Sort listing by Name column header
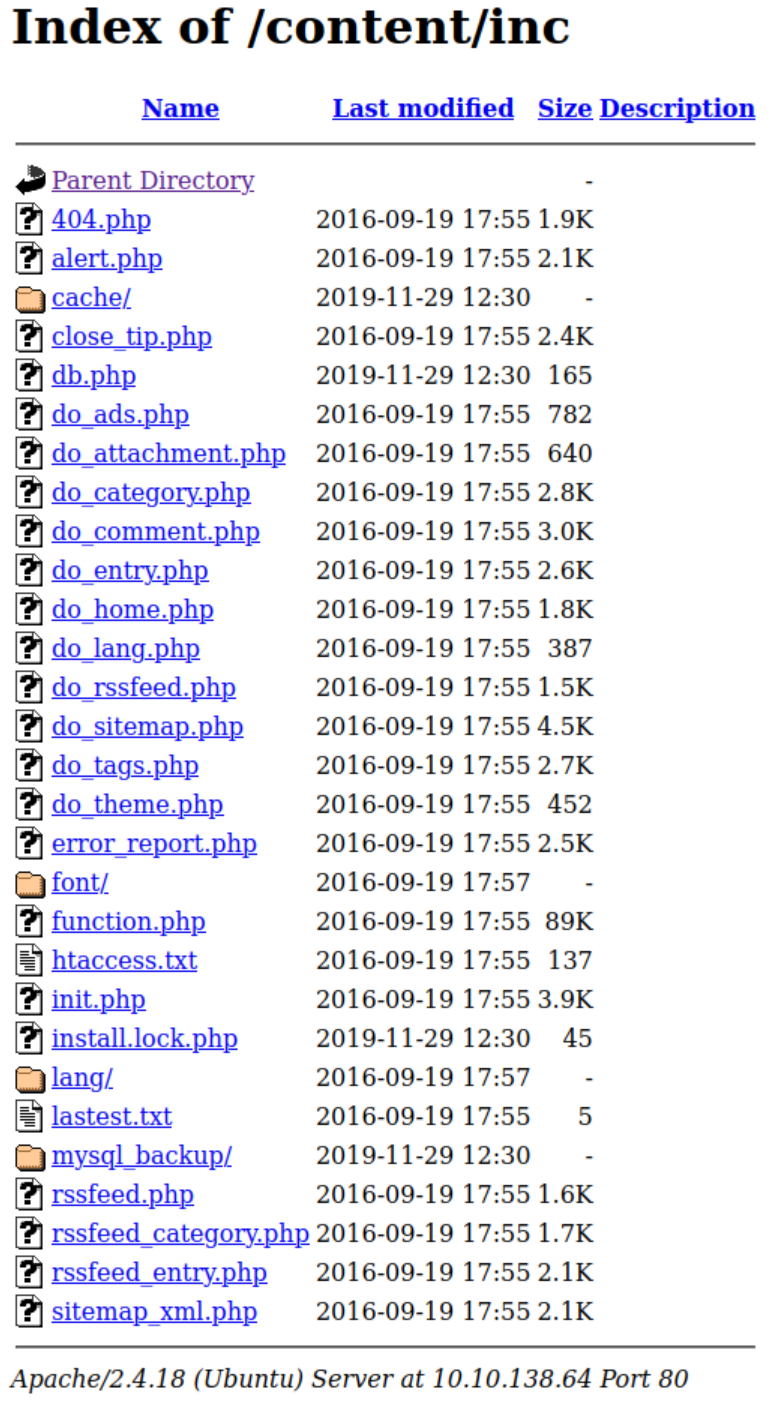Screen dimensions: 771x1413 (x=180, y=108)
